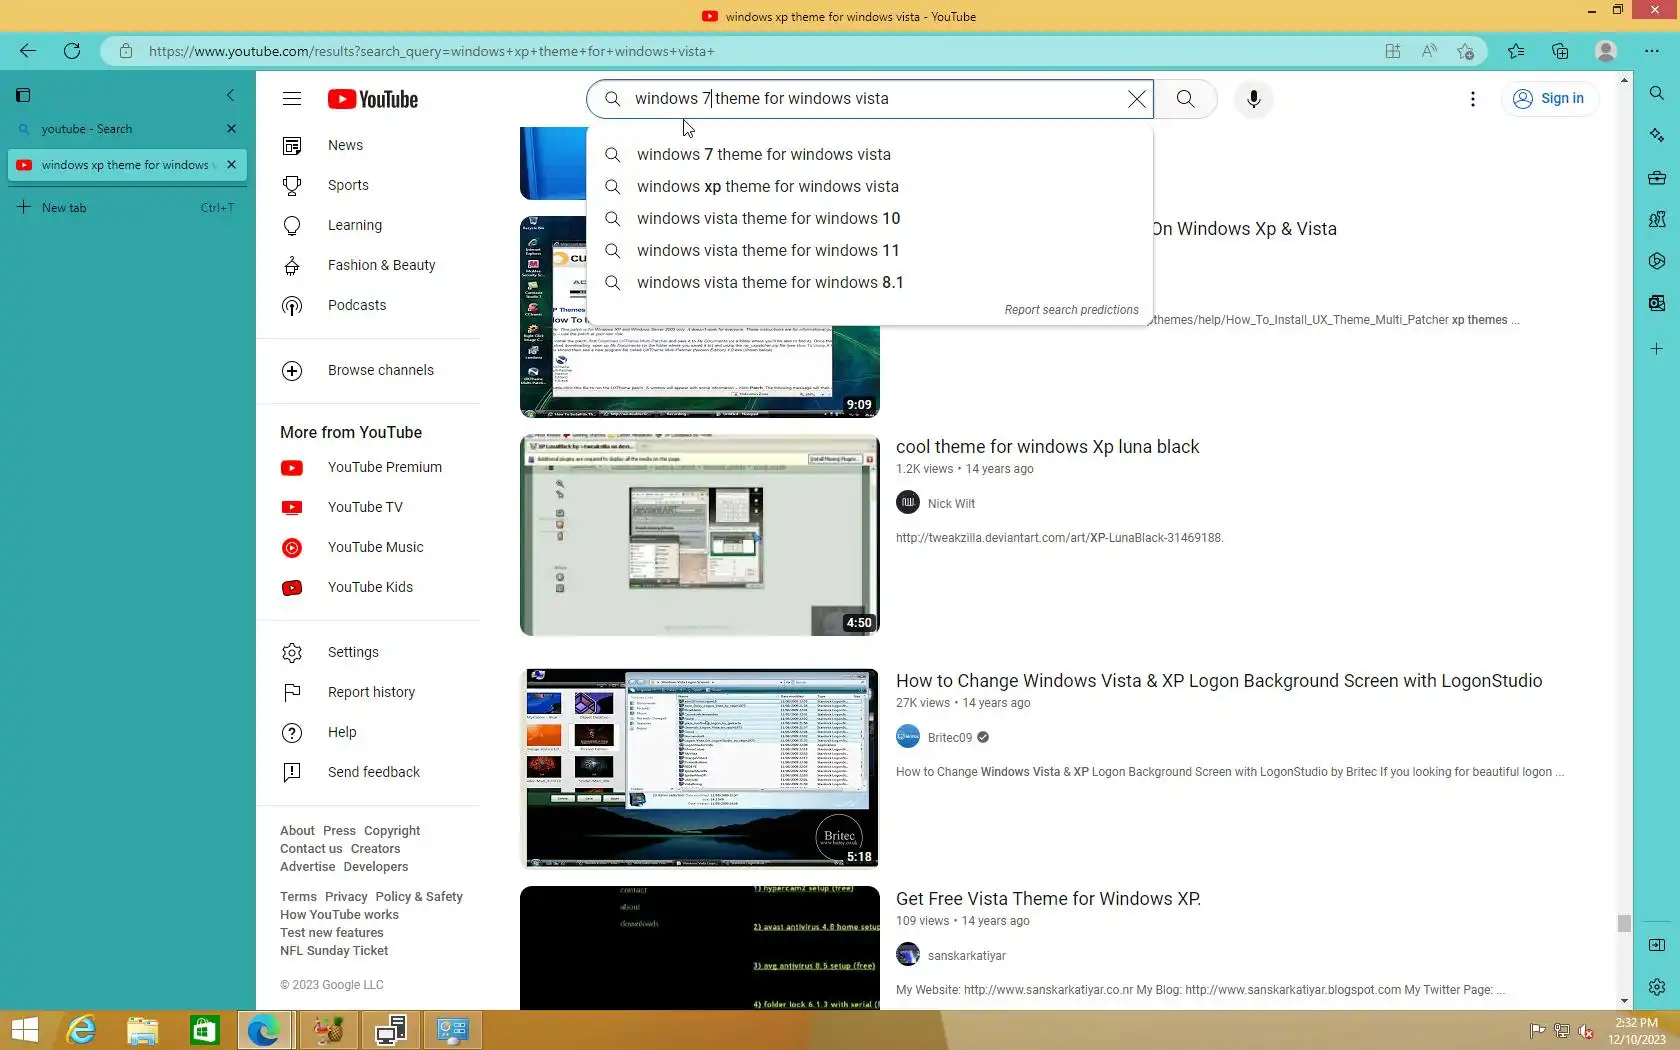The width and height of the screenshot is (1680, 1050).
Task: Open Windows Start button
Action: [24, 1030]
